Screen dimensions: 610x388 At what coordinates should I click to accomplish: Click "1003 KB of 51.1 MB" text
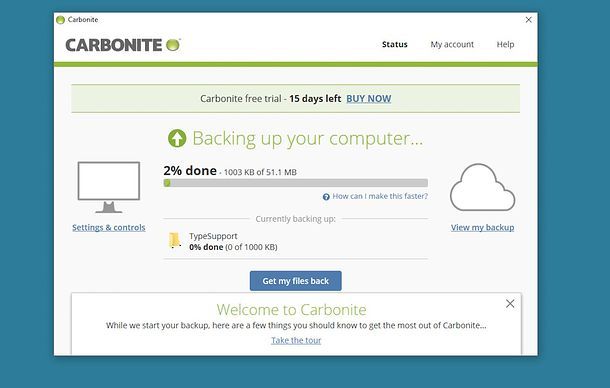pos(260,172)
